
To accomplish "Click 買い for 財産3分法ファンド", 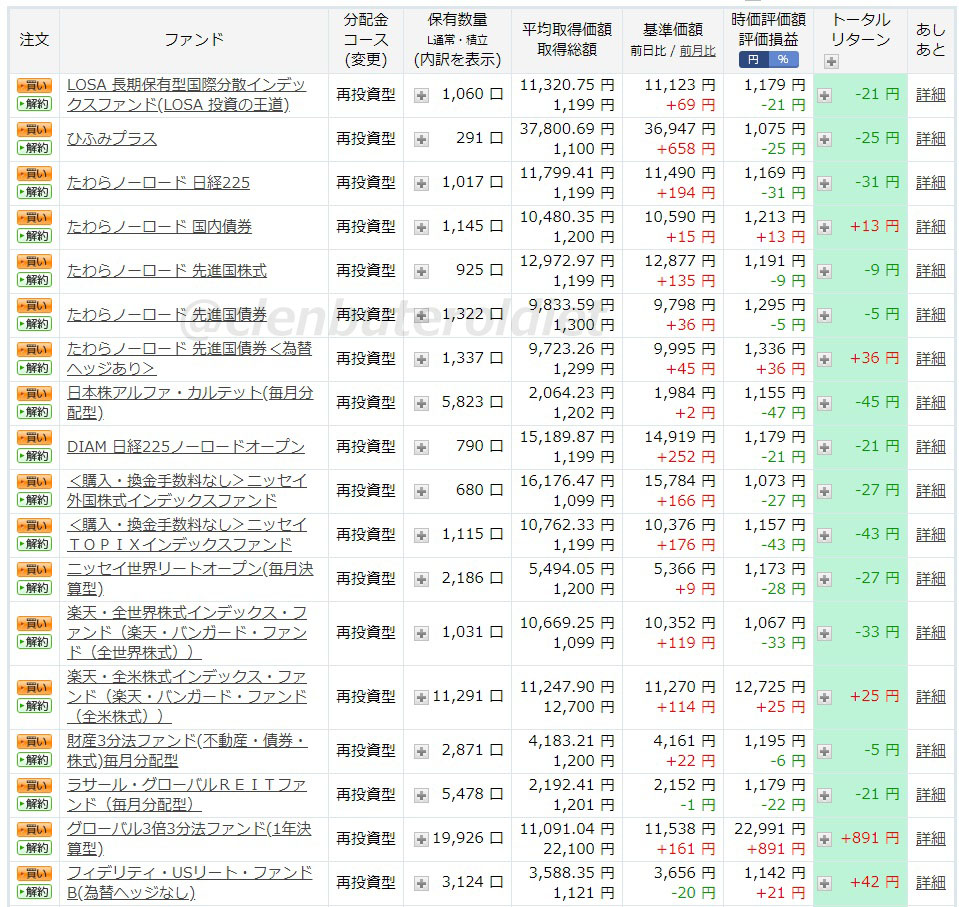I will 34,742.
